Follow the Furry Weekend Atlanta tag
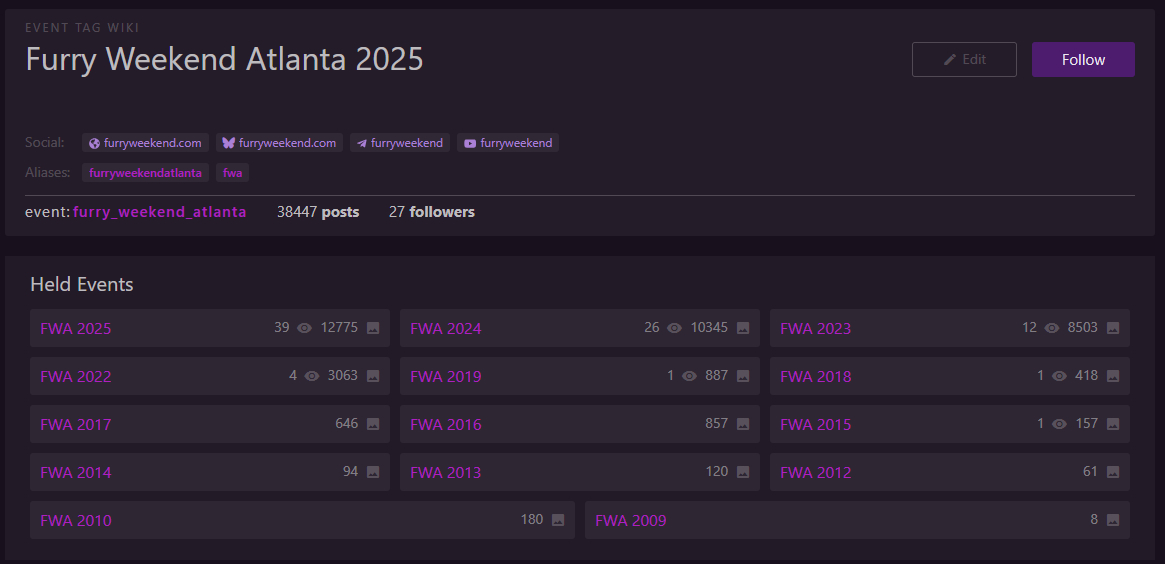Viewport: 1165px width, 564px height. tap(1083, 60)
